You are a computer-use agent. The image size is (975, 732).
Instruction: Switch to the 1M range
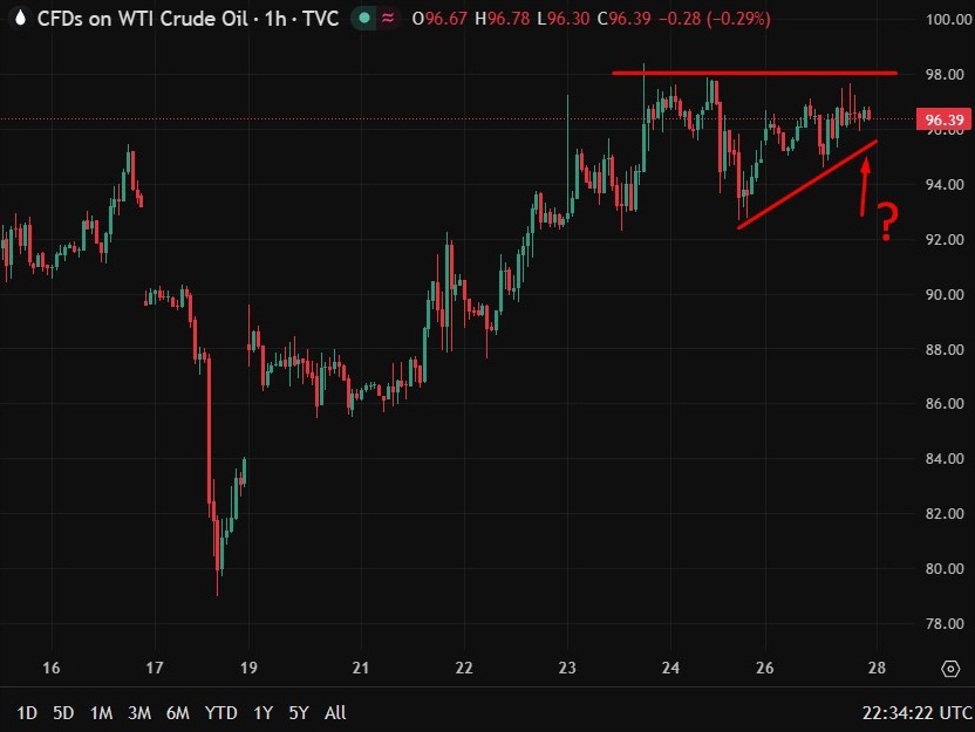coord(101,713)
